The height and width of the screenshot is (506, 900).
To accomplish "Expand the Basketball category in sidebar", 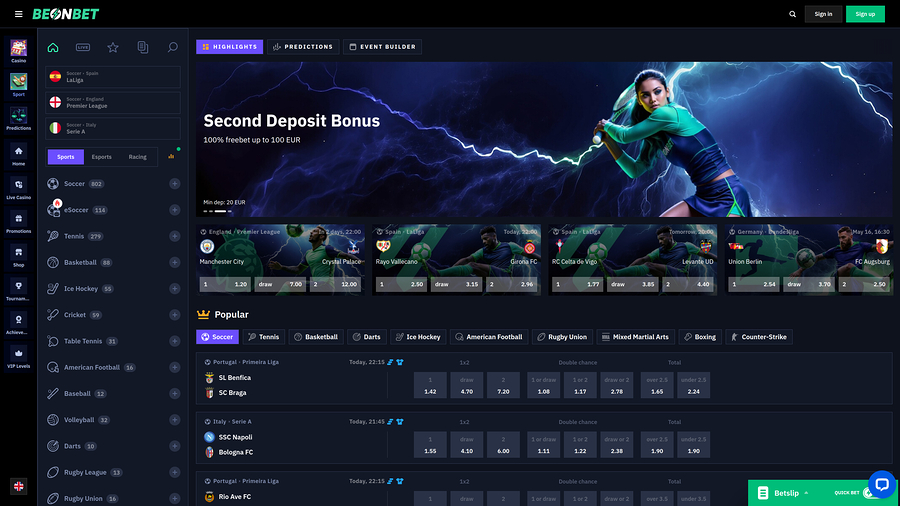I will [174, 262].
